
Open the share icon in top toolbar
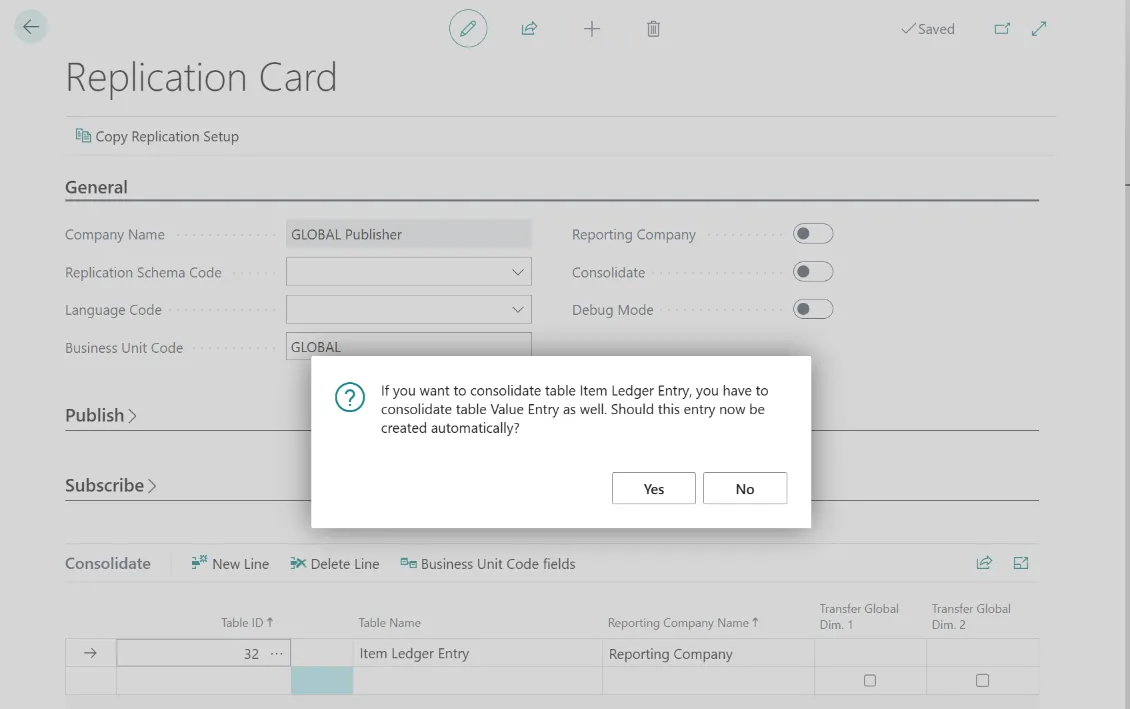(x=529, y=29)
